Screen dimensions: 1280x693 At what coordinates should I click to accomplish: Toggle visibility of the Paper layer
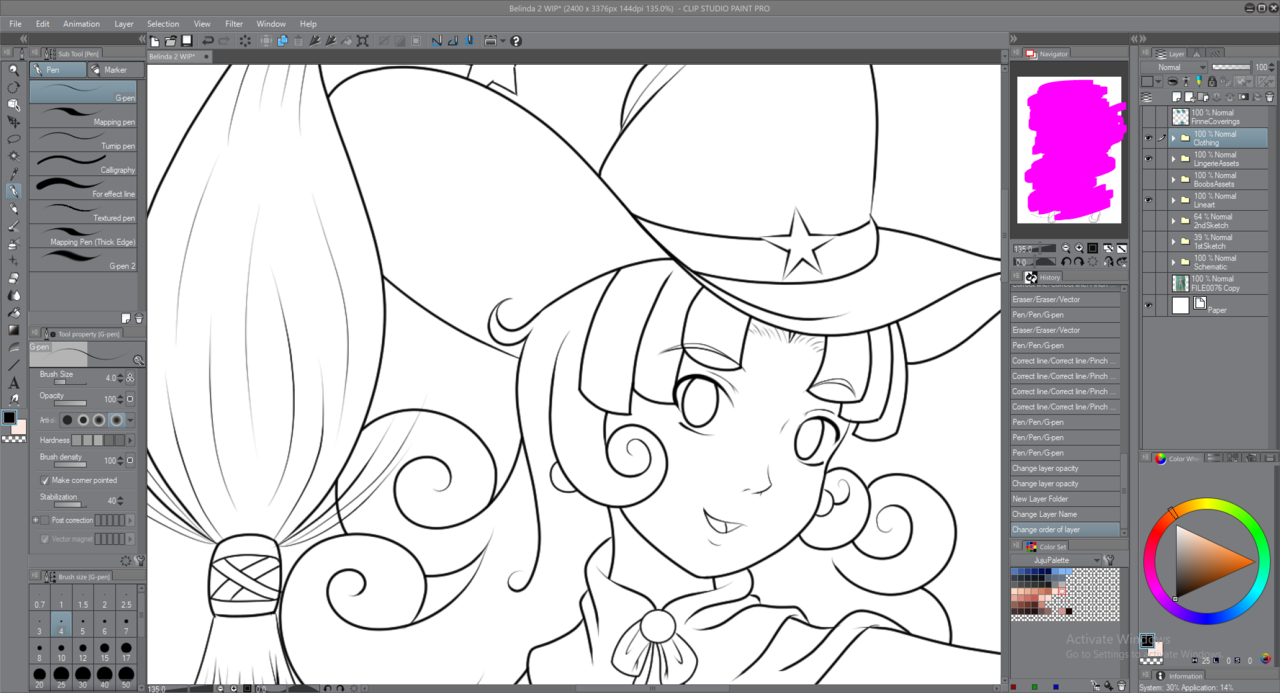point(1148,305)
